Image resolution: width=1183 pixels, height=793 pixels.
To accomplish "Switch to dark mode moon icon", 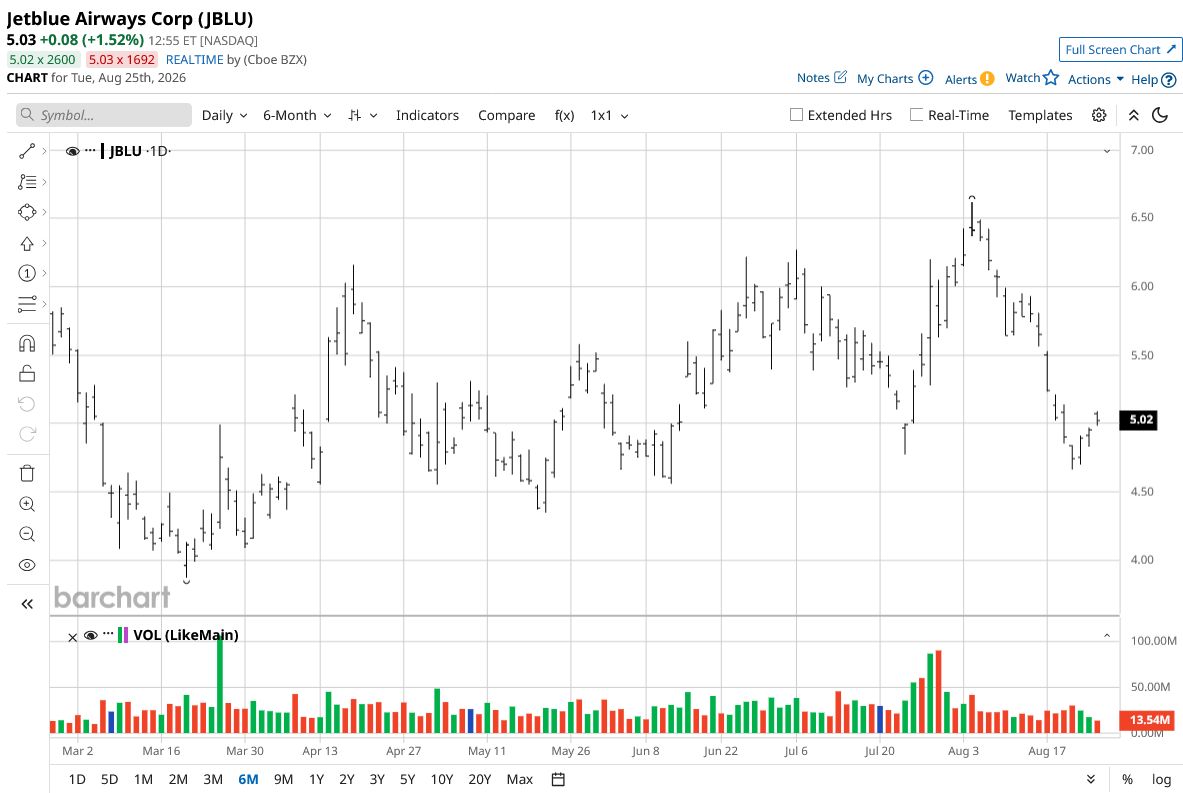I will [x=1160, y=115].
